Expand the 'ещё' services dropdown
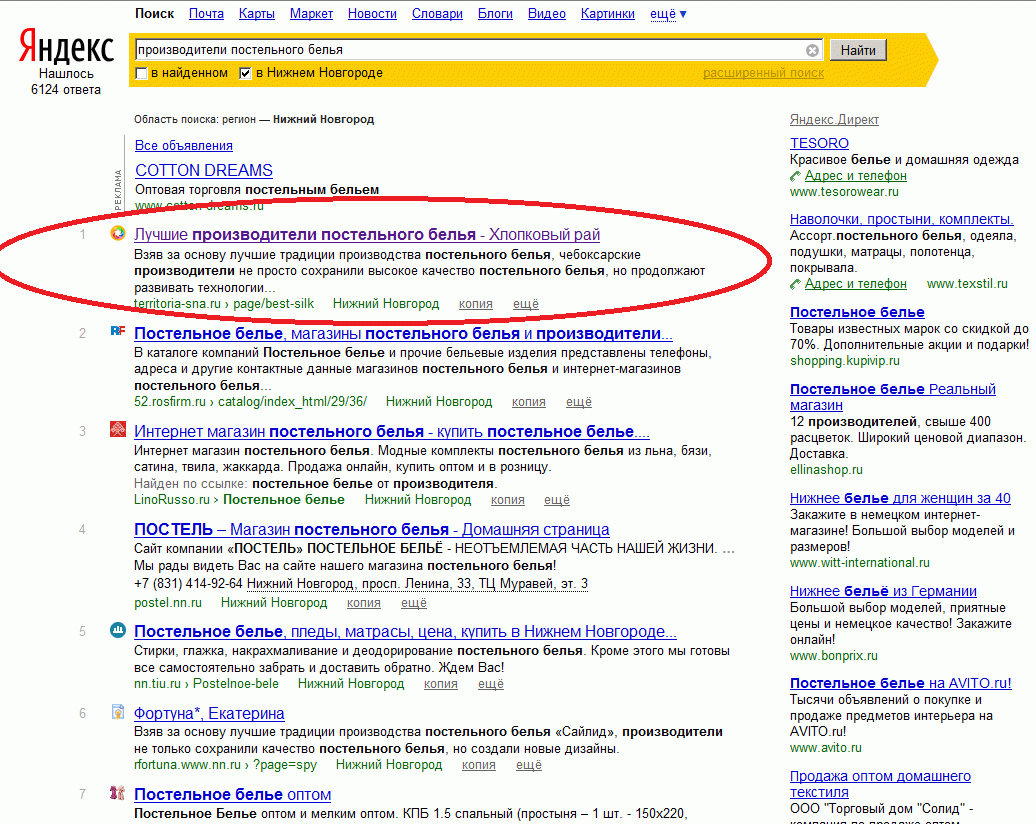This screenshot has height=824, width=1036. point(668,14)
